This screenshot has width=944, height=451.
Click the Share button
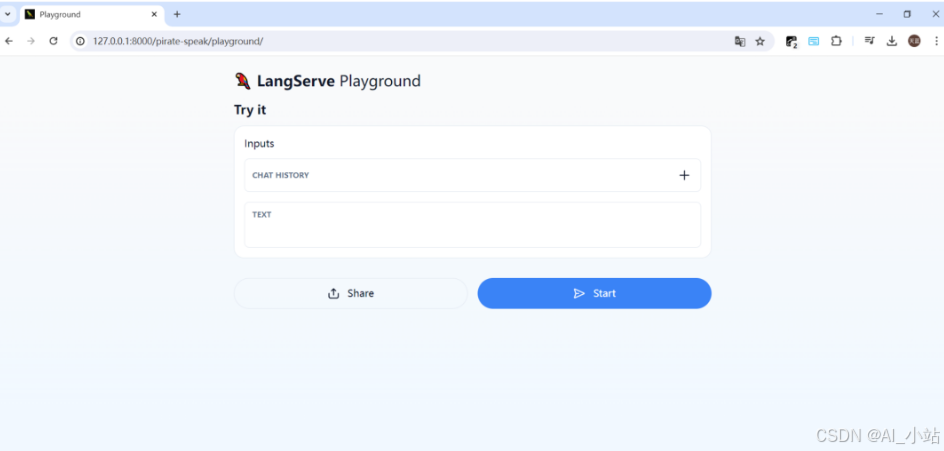coord(350,293)
